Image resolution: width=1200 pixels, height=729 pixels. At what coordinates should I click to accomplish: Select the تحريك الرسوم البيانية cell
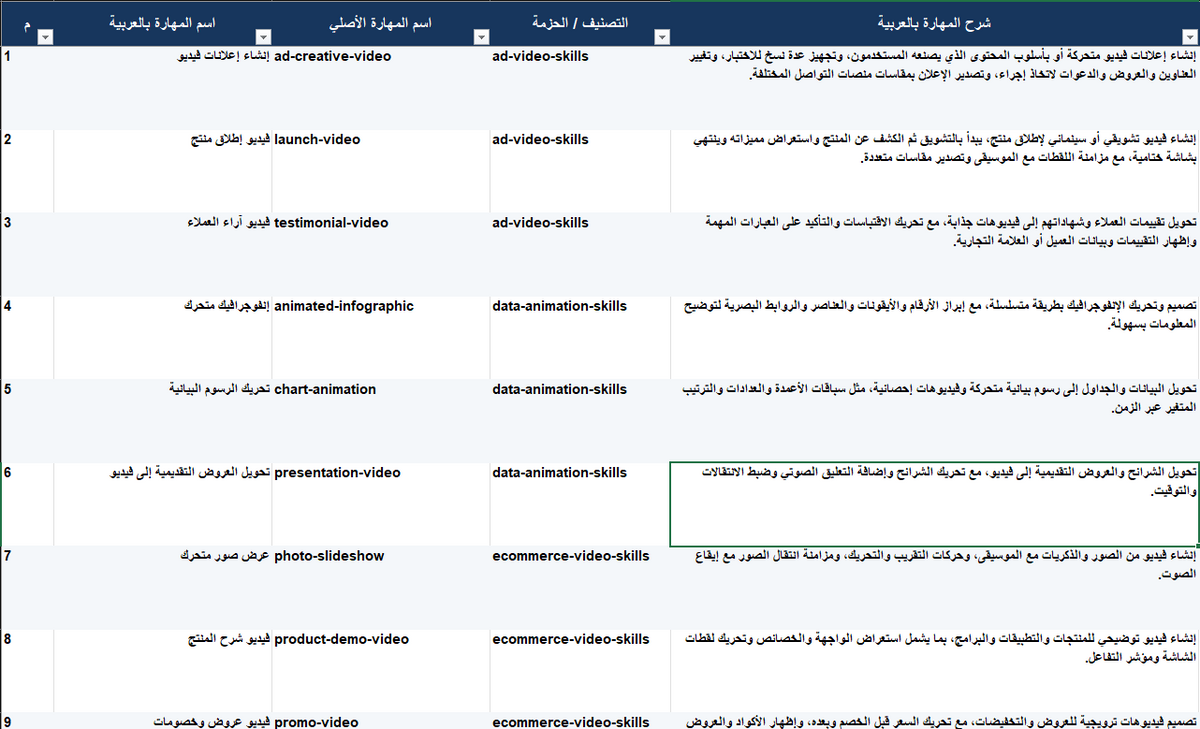(162, 420)
